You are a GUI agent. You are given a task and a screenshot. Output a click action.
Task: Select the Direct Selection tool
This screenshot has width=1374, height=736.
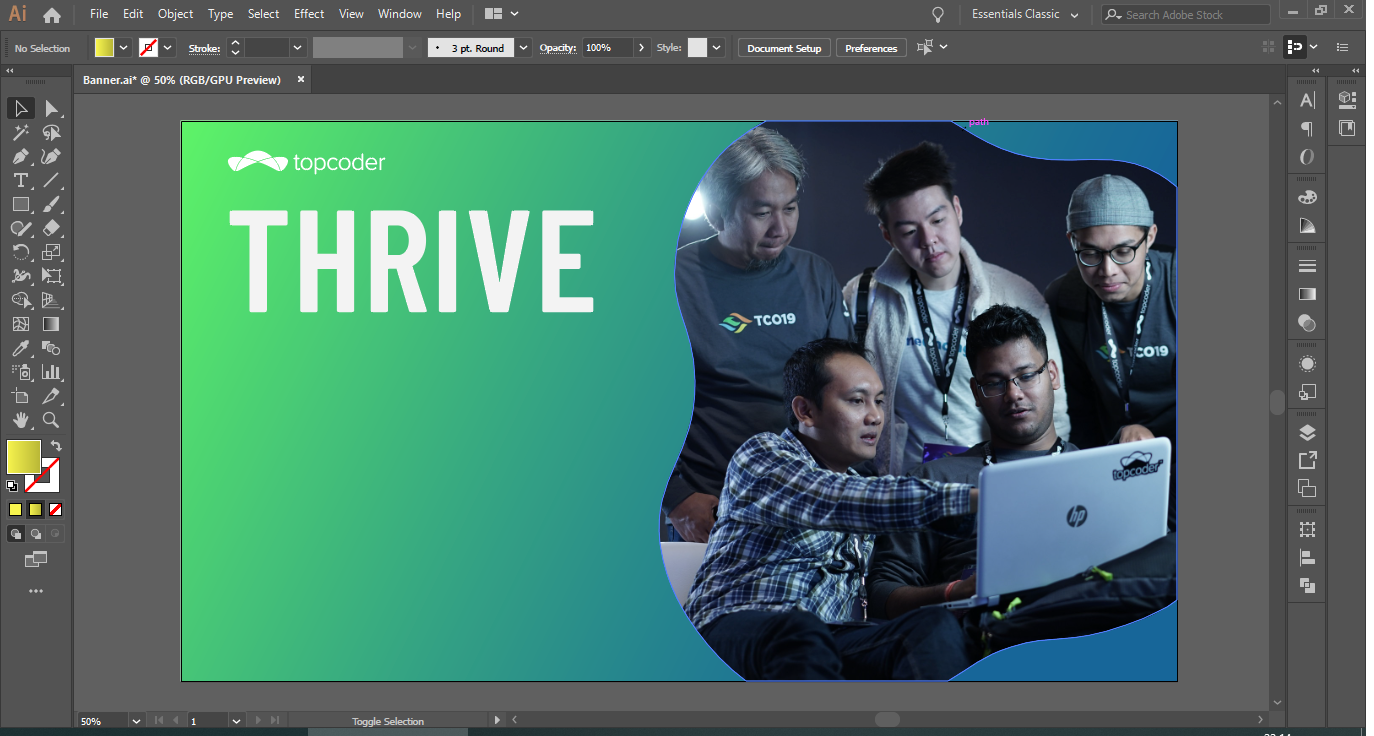[52, 108]
